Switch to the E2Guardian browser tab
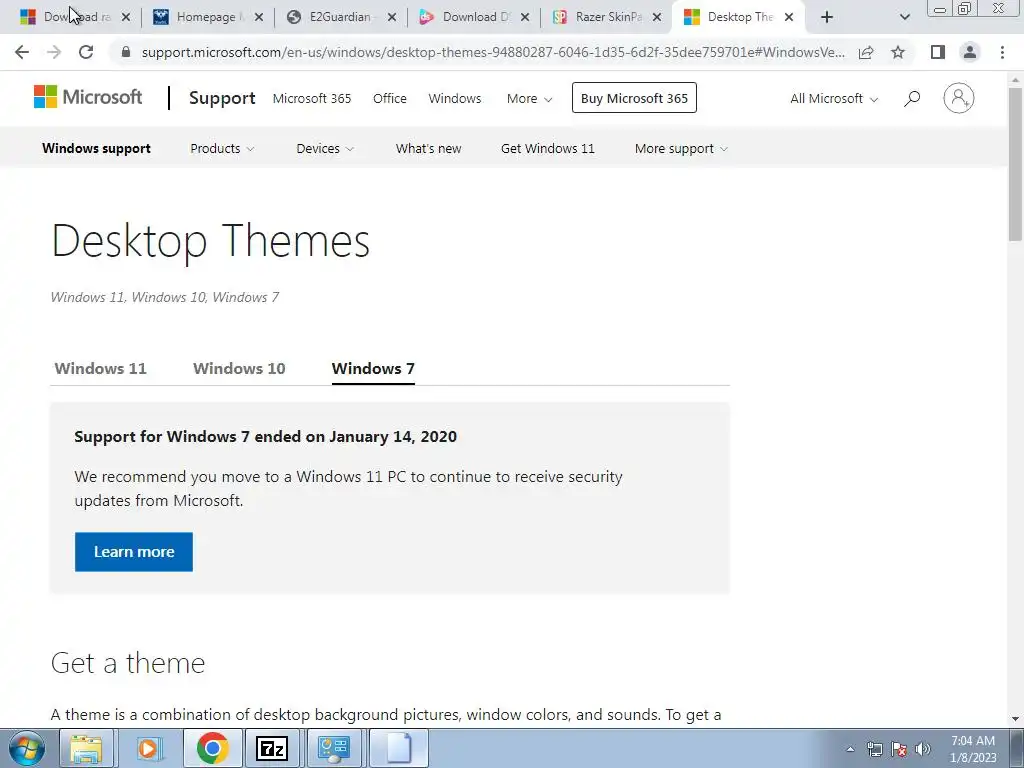The height and width of the screenshot is (768, 1024). (340, 17)
